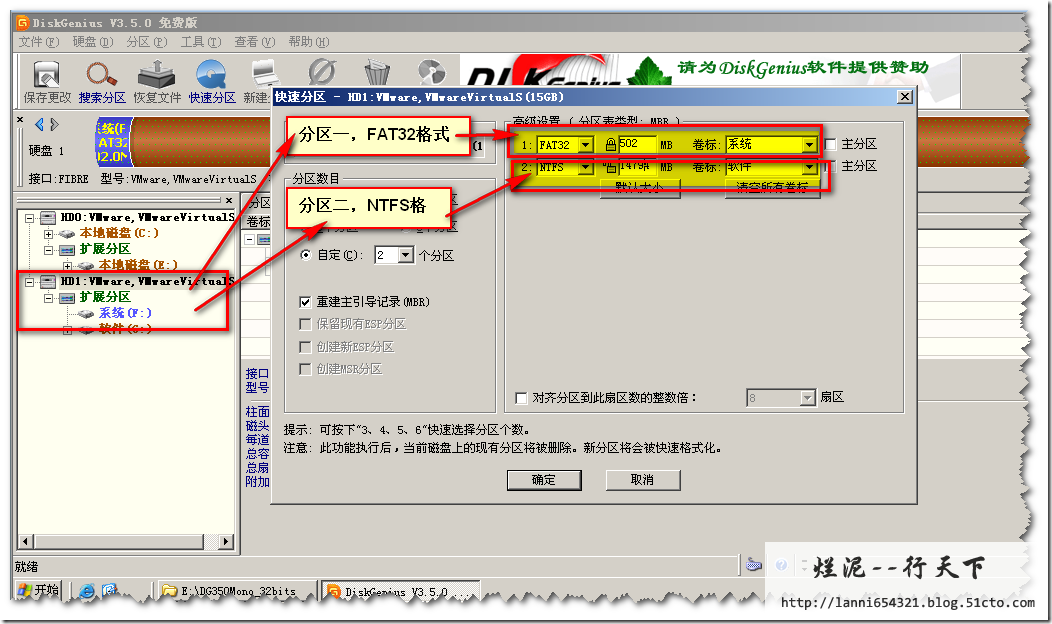Click the DiskGenius title bar logo icon

[x=23, y=23]
